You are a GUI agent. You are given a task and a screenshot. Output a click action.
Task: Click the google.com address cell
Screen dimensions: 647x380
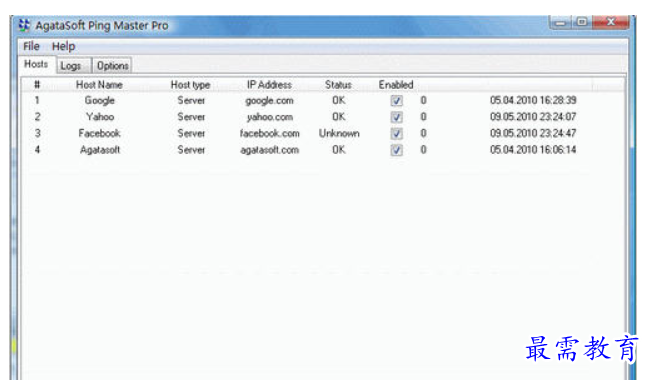[269, 100]
